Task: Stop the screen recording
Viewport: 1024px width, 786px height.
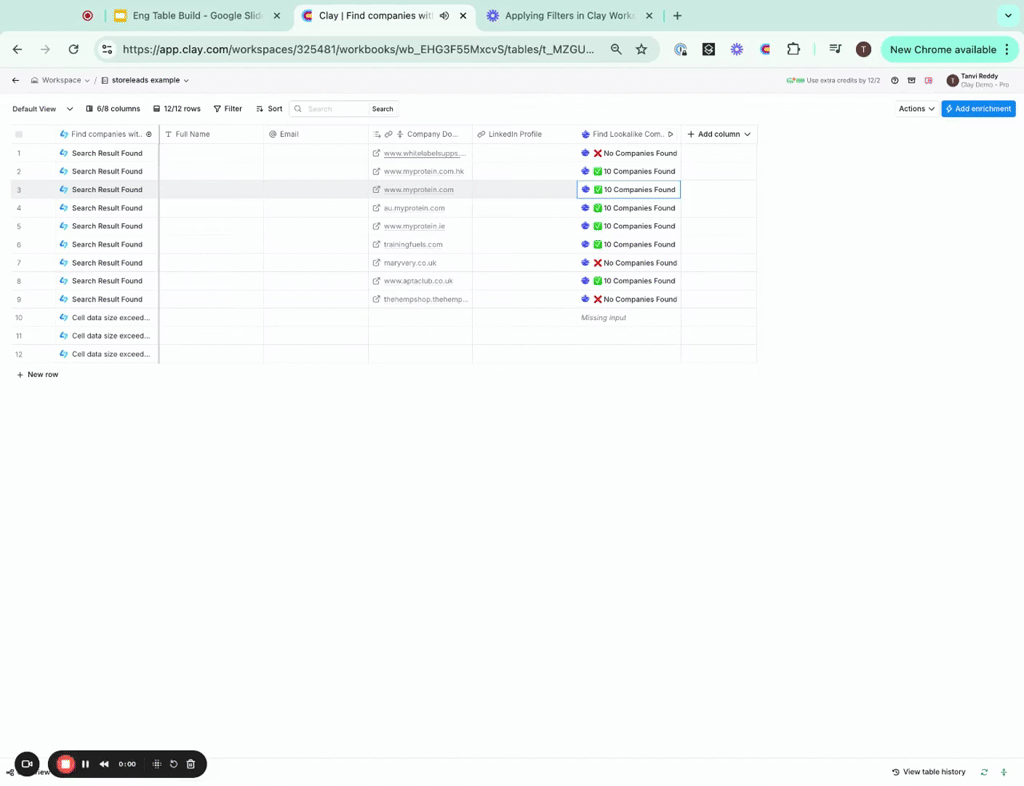Action: pyautogui.click(x=65, y=764)
